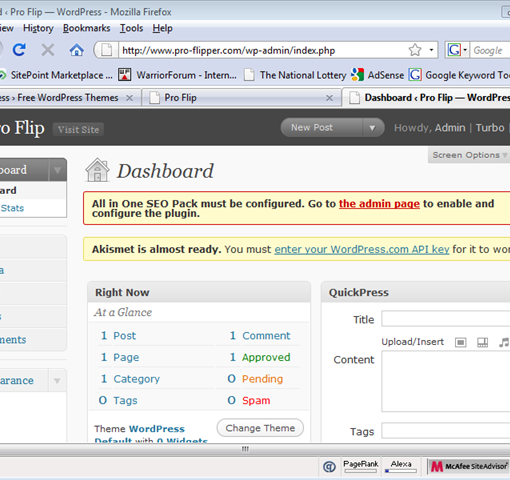
Task: Click the Change Theme button
Action: click(x=260, y=428)
